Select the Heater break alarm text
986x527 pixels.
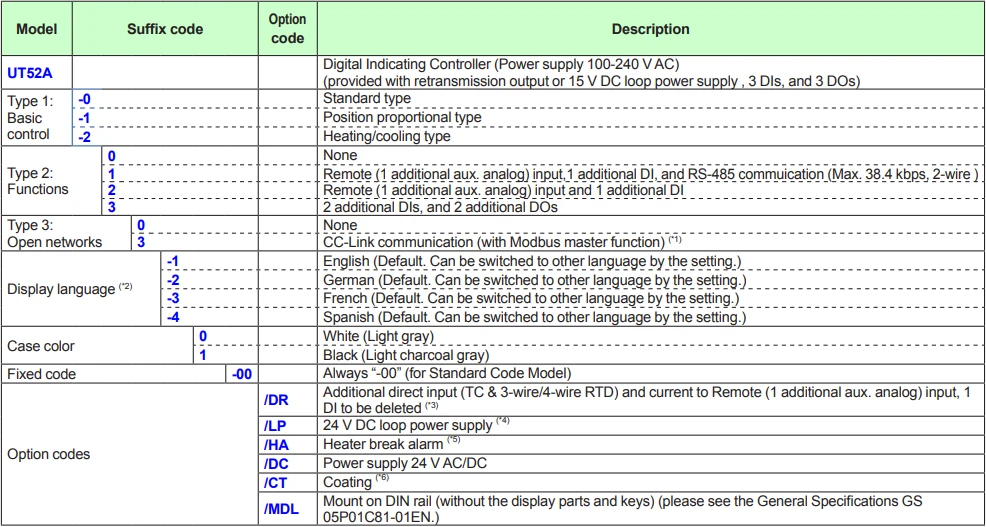(x=392, y=444)
